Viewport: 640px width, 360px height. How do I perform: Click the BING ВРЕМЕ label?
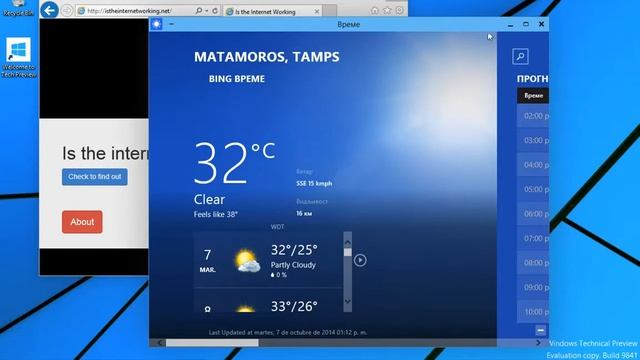237,79
